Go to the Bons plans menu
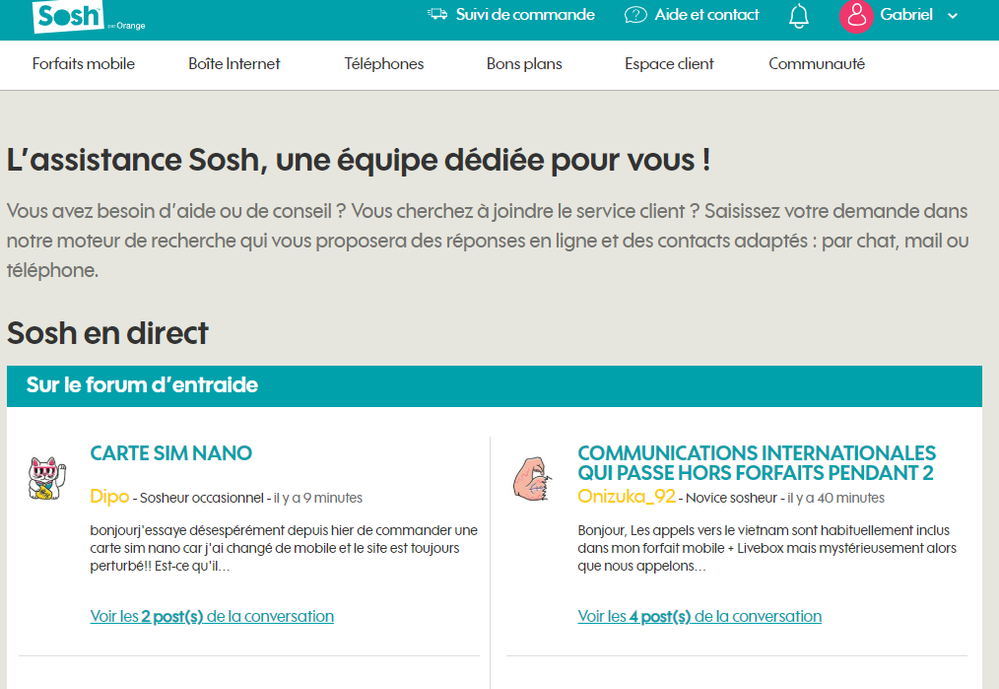The height and width of the screenshot is (689, 999). [x=524, y=64]
